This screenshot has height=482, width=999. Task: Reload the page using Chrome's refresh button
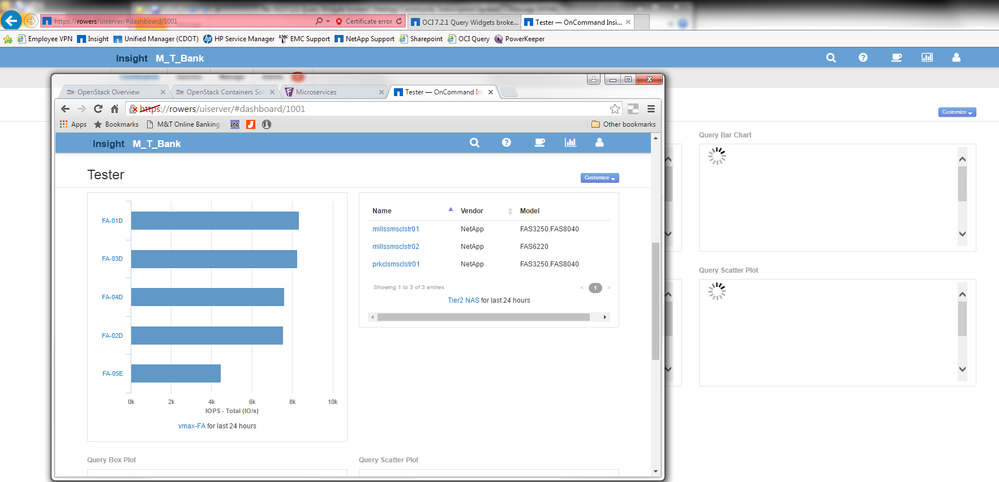point(98,109)
